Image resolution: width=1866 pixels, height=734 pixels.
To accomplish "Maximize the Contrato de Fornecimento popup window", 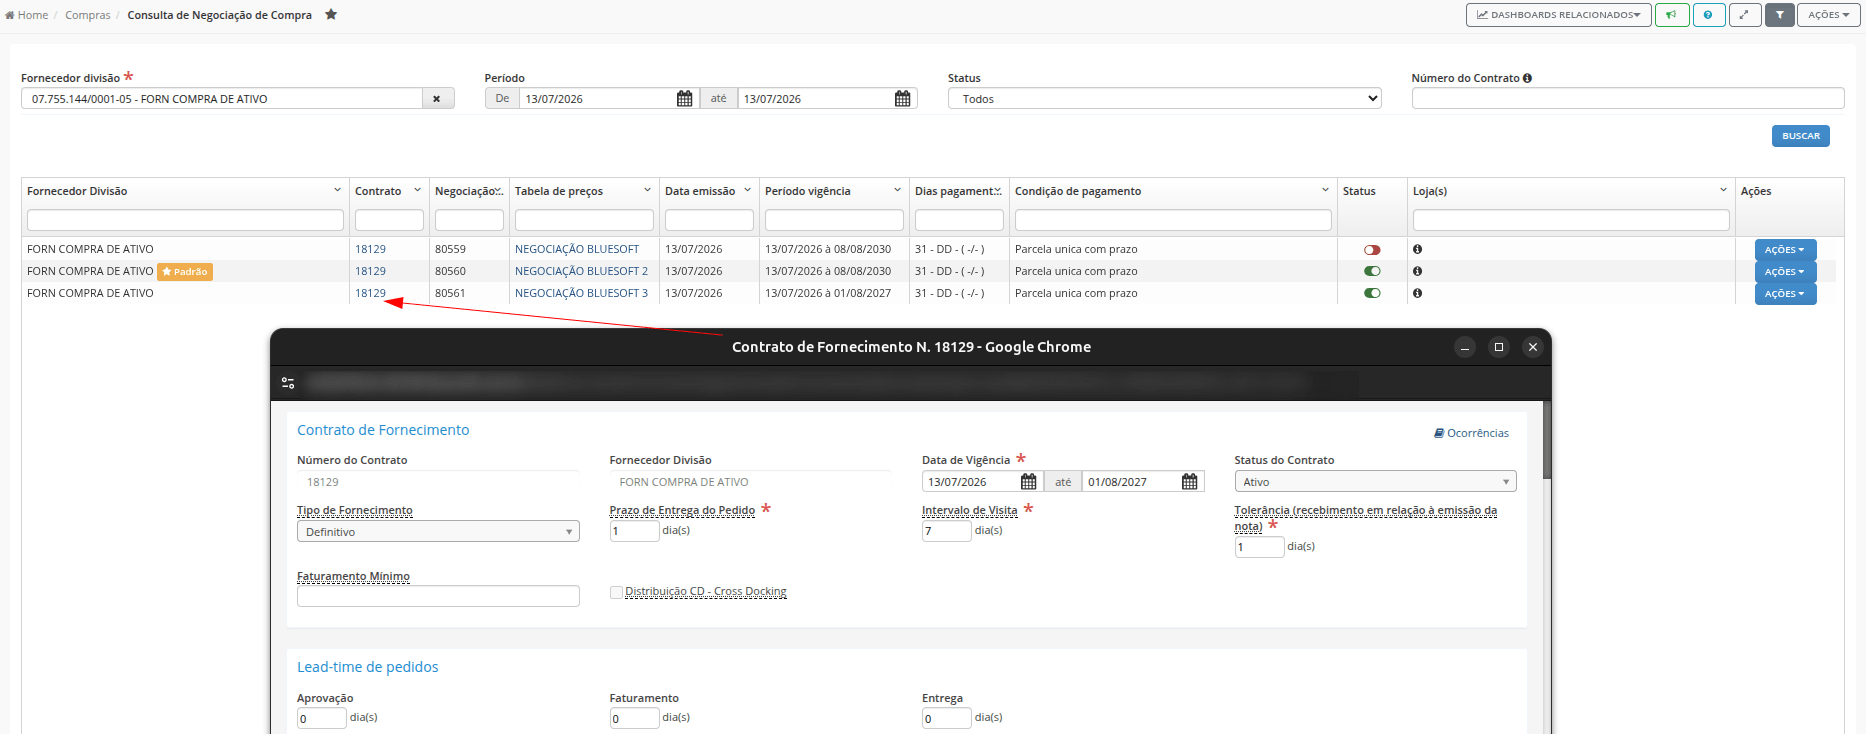I will point(1499,347).
